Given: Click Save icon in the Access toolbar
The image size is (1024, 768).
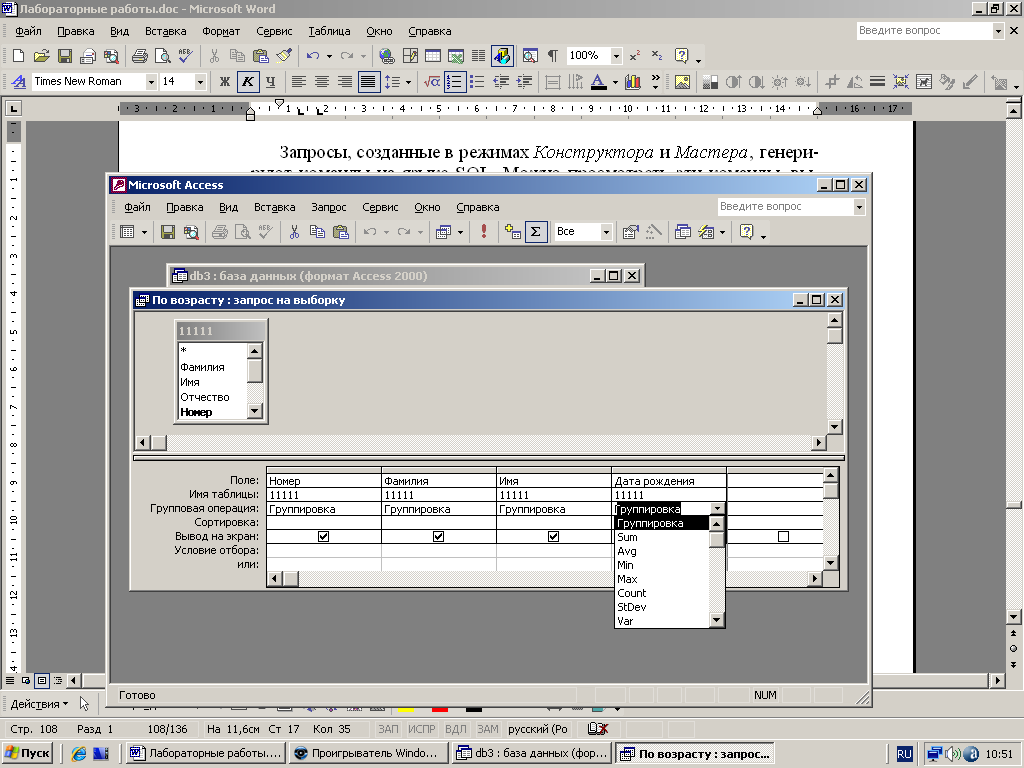Looking at the screenshot, I should (x=168, y=232).
